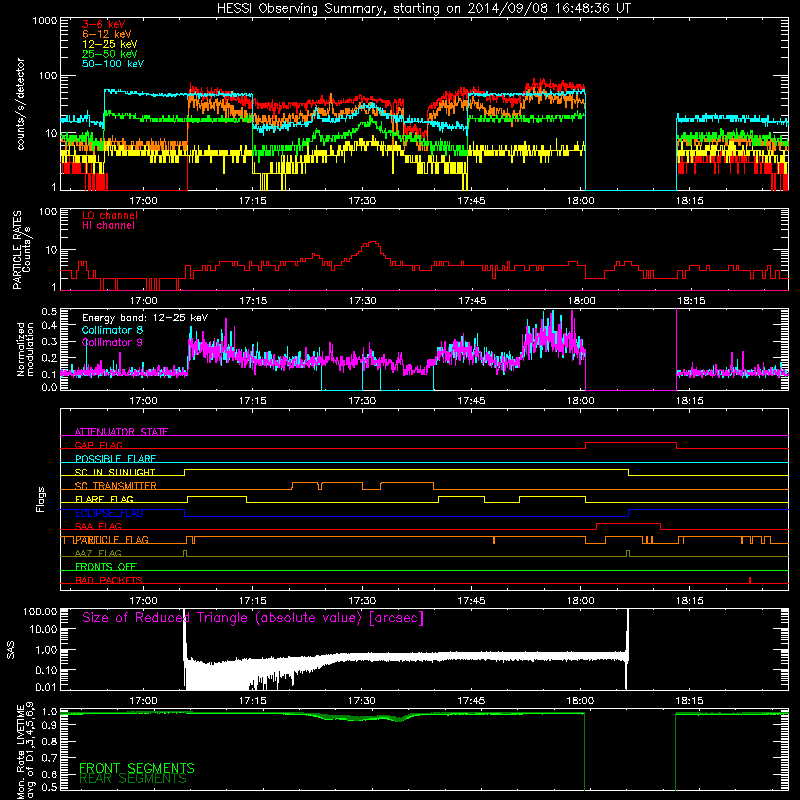
Task: Select the 3-6 keV legend label
Action: point(103,24)
